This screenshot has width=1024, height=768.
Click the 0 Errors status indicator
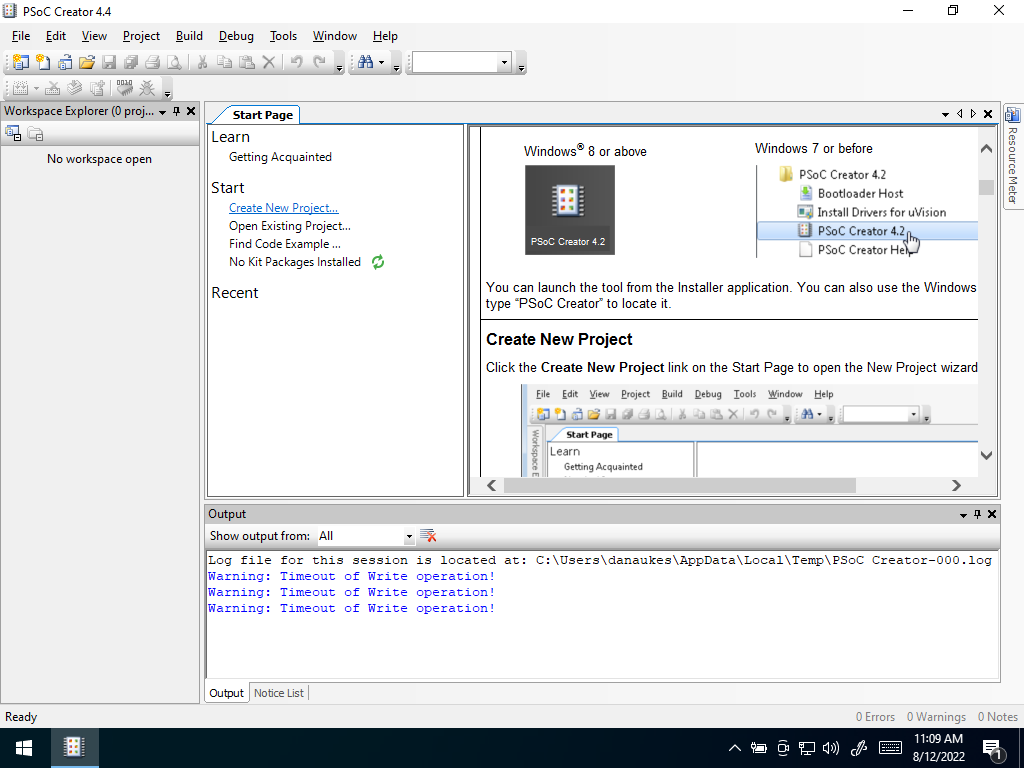(875, 716)
